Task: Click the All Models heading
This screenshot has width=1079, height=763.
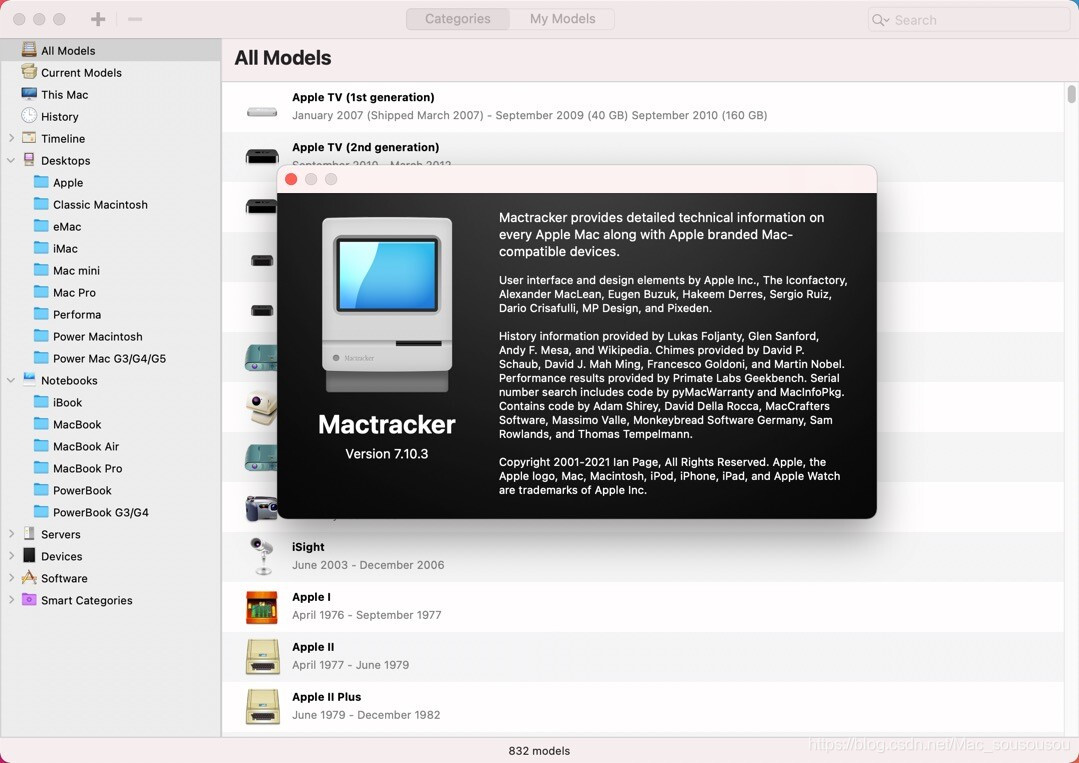Action: pos(283,58)
